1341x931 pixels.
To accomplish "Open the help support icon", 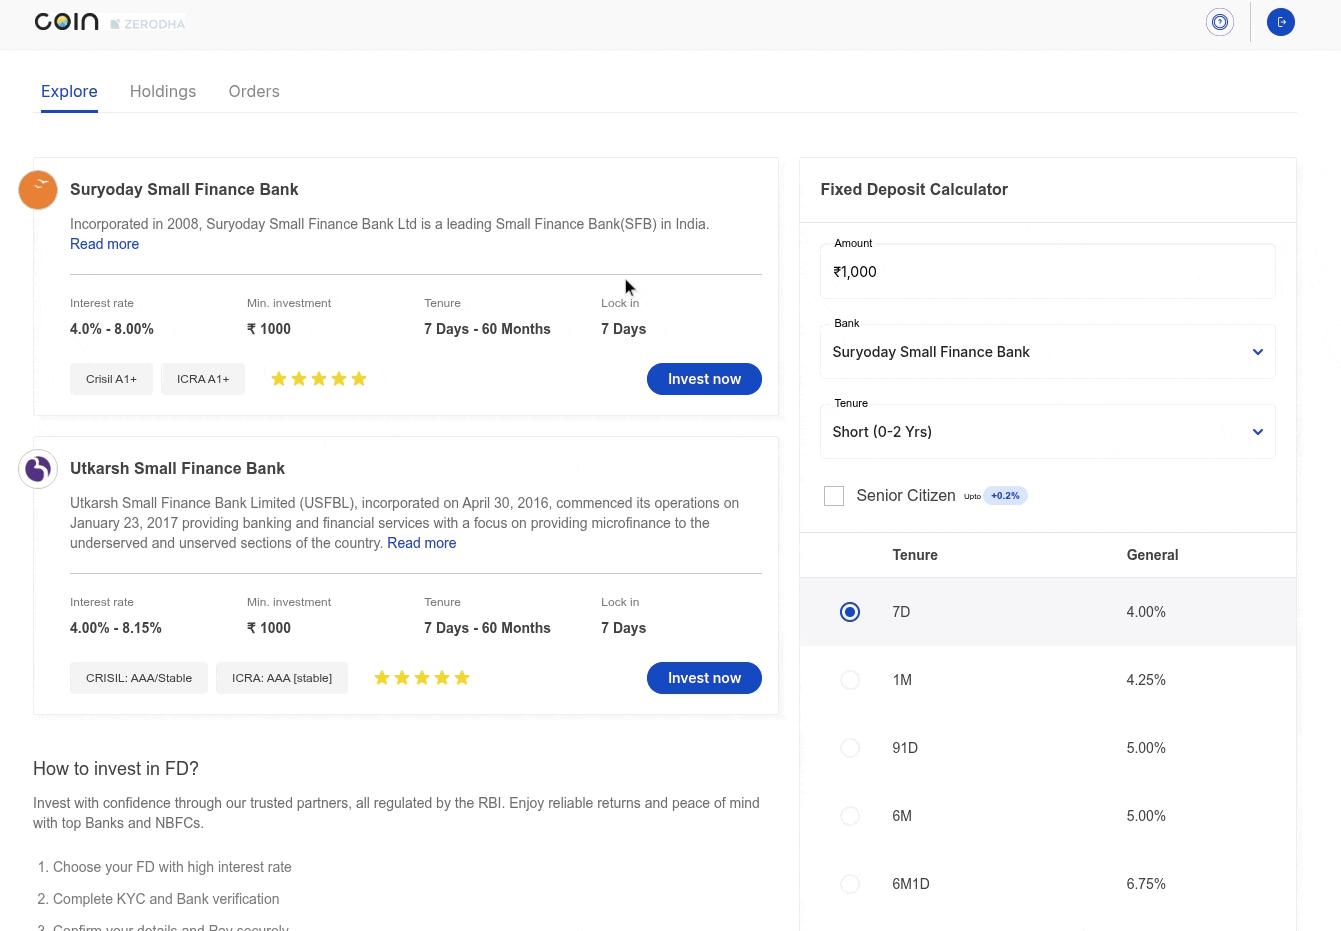I will [1220, 22].
